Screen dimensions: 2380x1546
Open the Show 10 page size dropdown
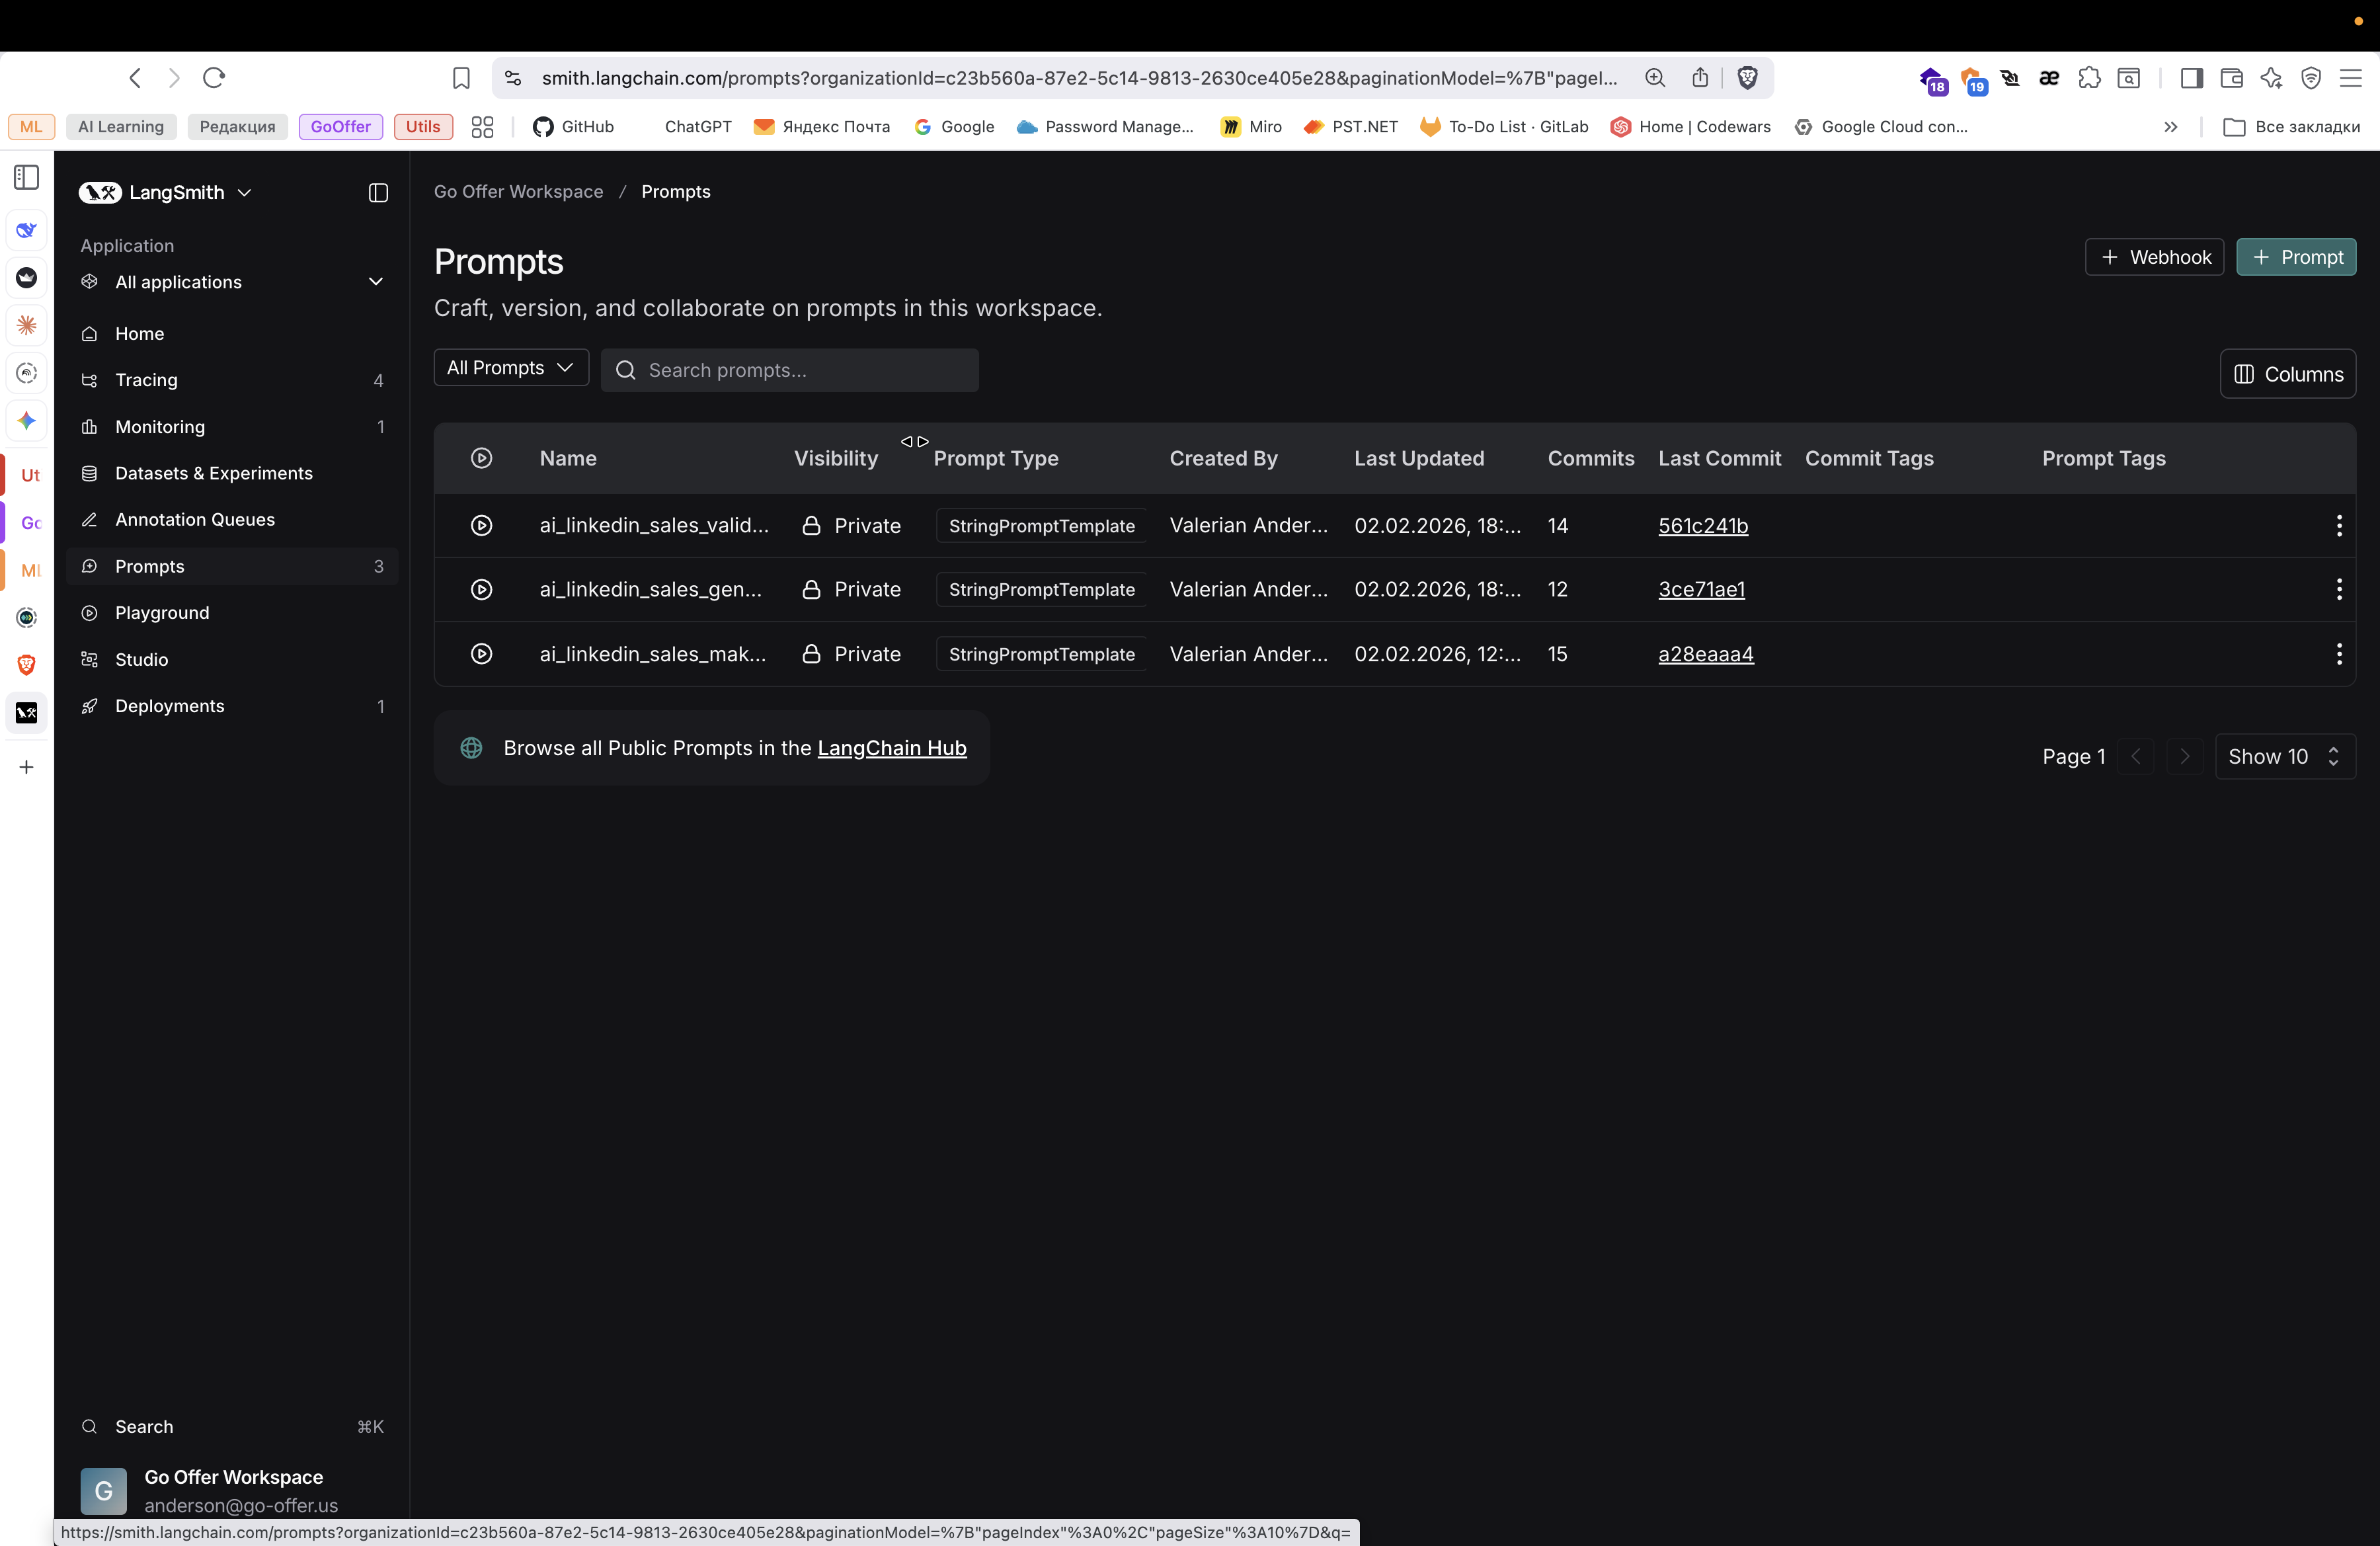[x=2284, y=756]
